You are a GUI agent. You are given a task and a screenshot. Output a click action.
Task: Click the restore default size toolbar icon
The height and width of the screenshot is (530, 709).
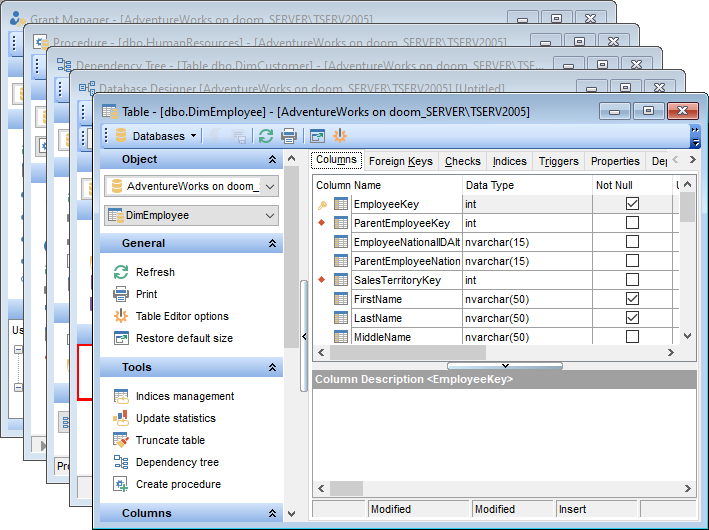[x=318, y=136]
